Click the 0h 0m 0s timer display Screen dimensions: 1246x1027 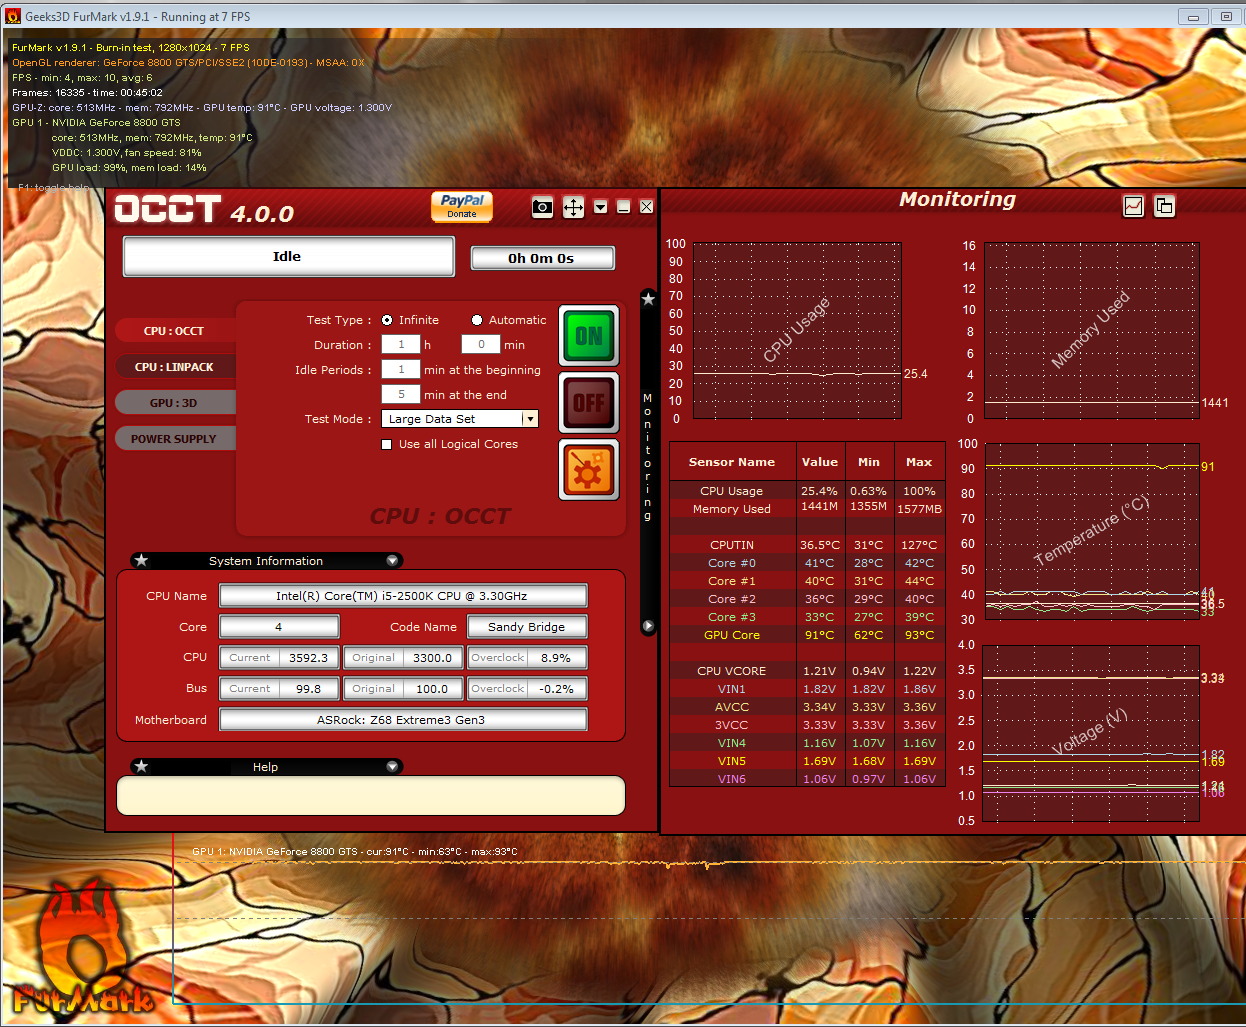[x=542, y=258]
